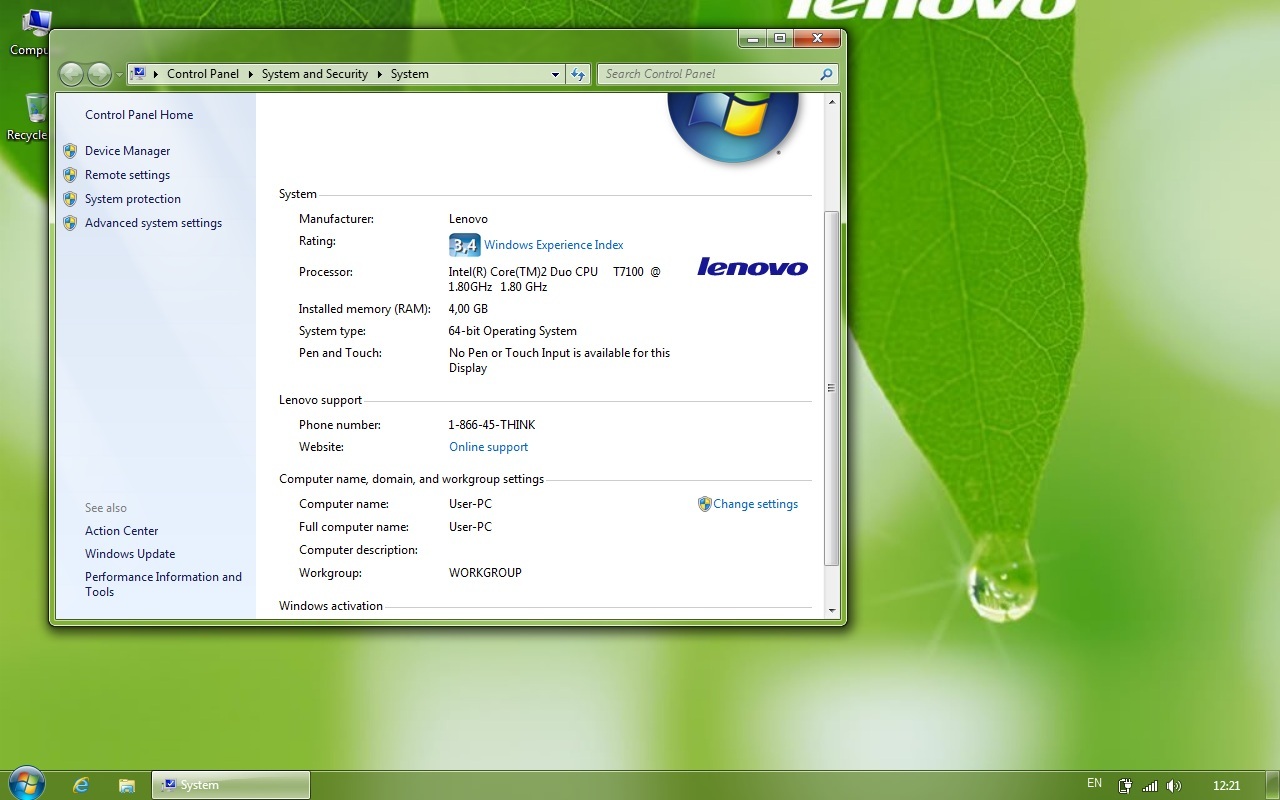Image resolution: width=1280 pixels, height=800 pixels.
Task: Open System protection
Action: click(x=133, y=199)
